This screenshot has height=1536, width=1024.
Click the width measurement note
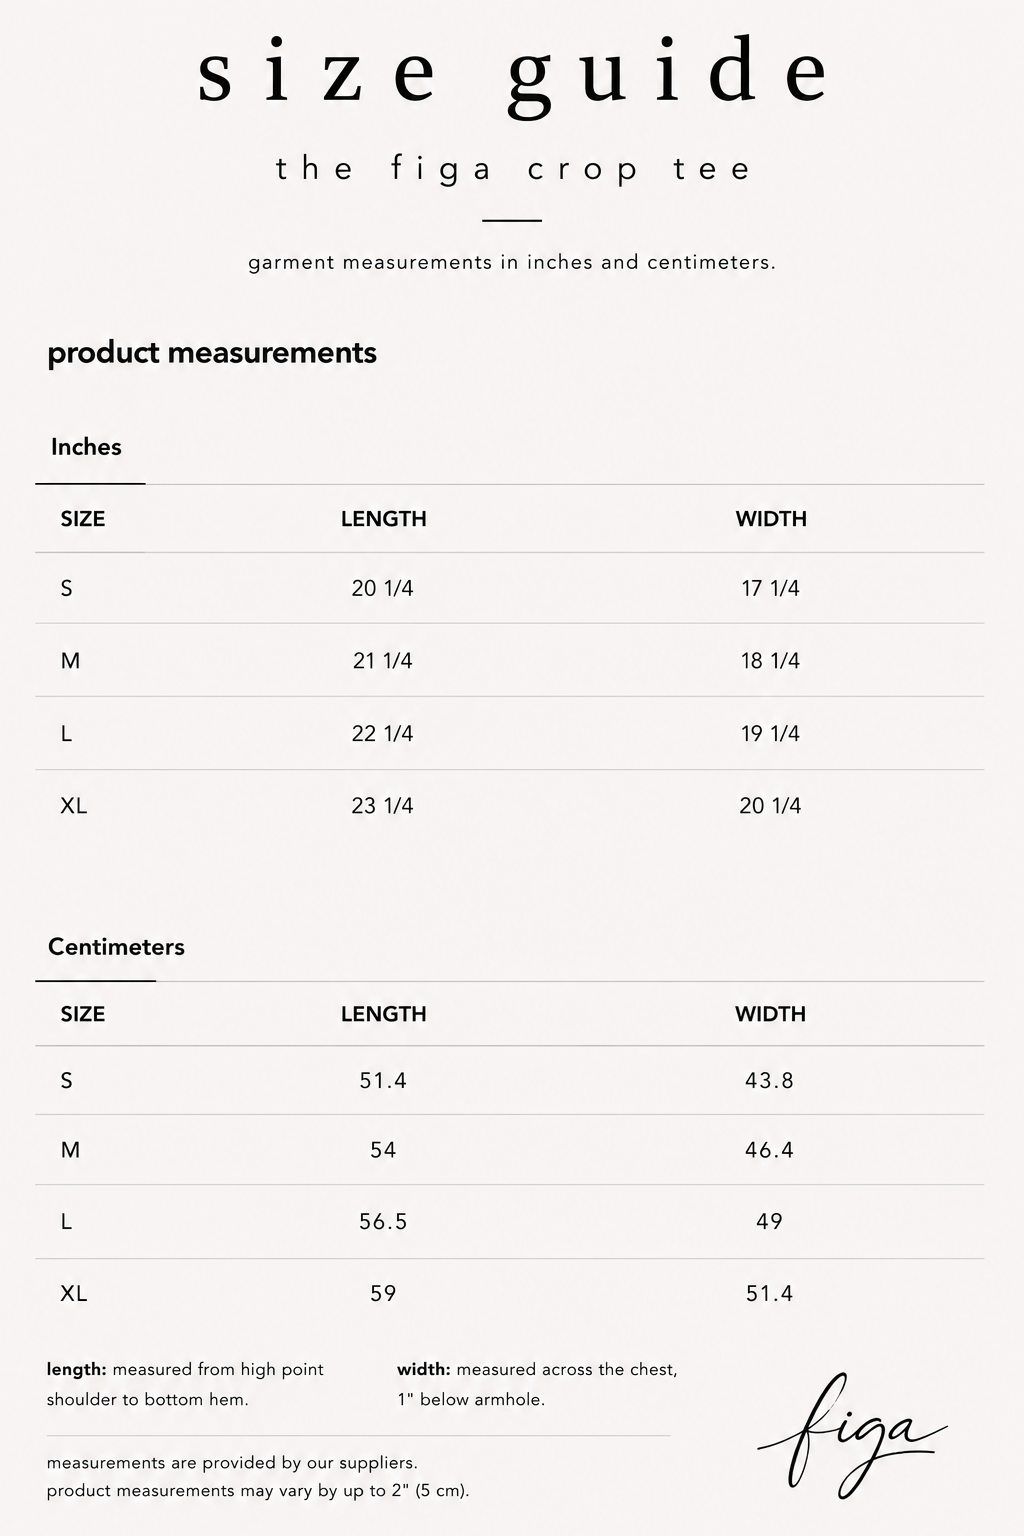coord(537,1384)
